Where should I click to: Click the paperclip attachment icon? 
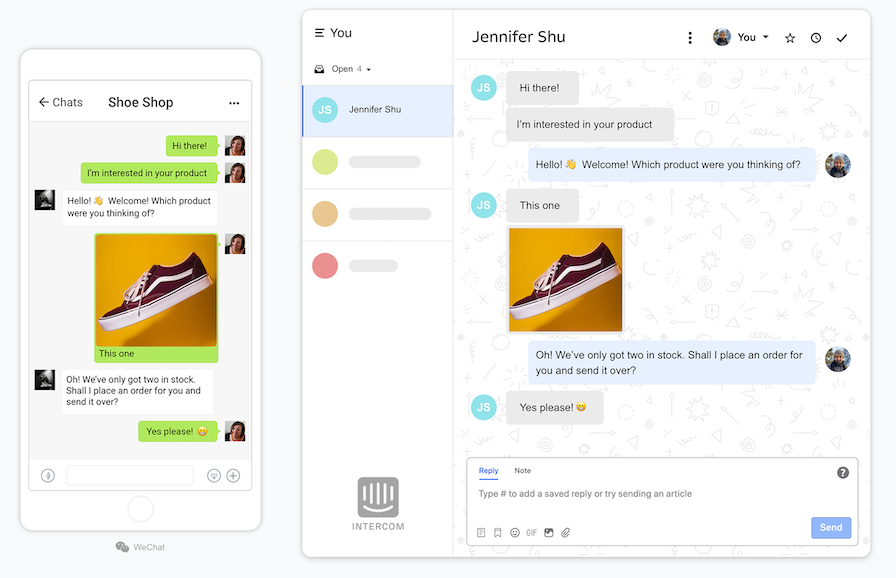click(565, 532)
